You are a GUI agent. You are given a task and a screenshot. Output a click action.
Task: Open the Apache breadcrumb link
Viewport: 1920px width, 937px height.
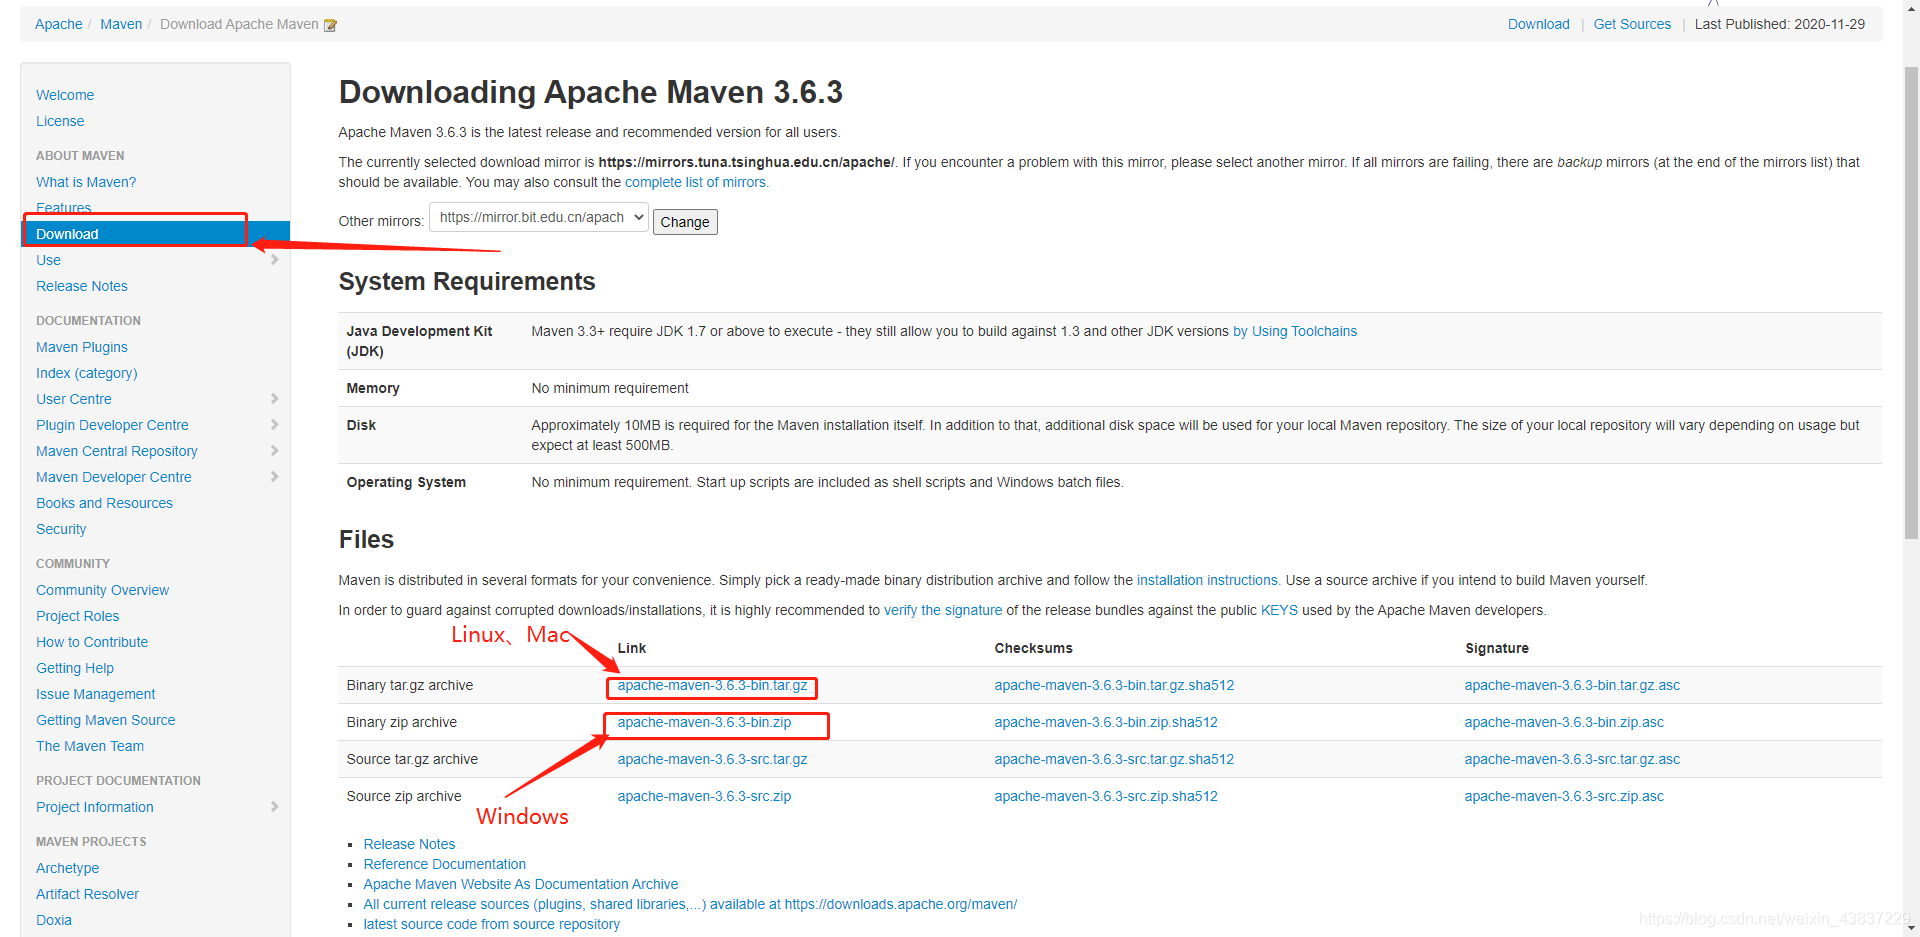tap(59, 24)
